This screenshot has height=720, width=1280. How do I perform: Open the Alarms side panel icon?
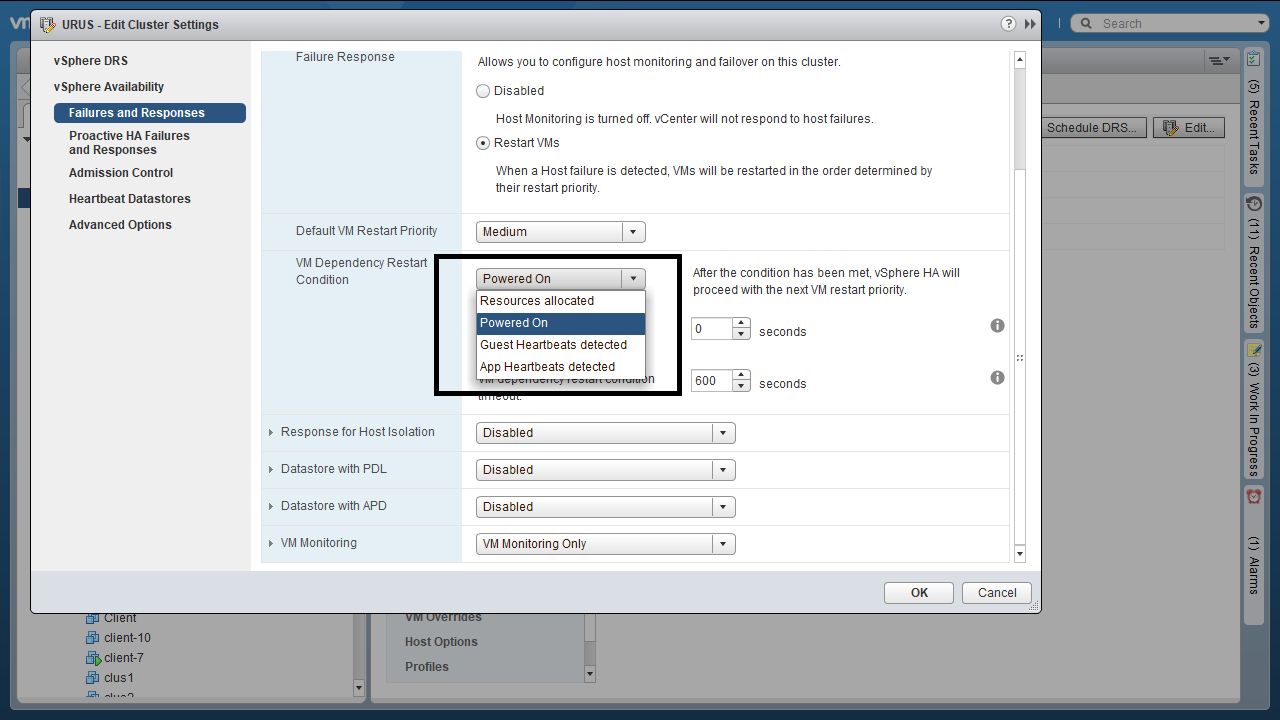pyautogui.click(x=1254, y=496)
